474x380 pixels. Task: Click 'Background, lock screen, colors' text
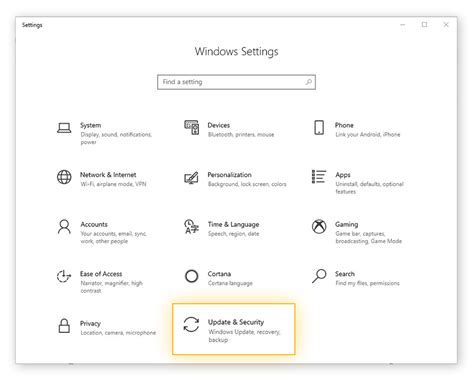[x=247, y=184]
